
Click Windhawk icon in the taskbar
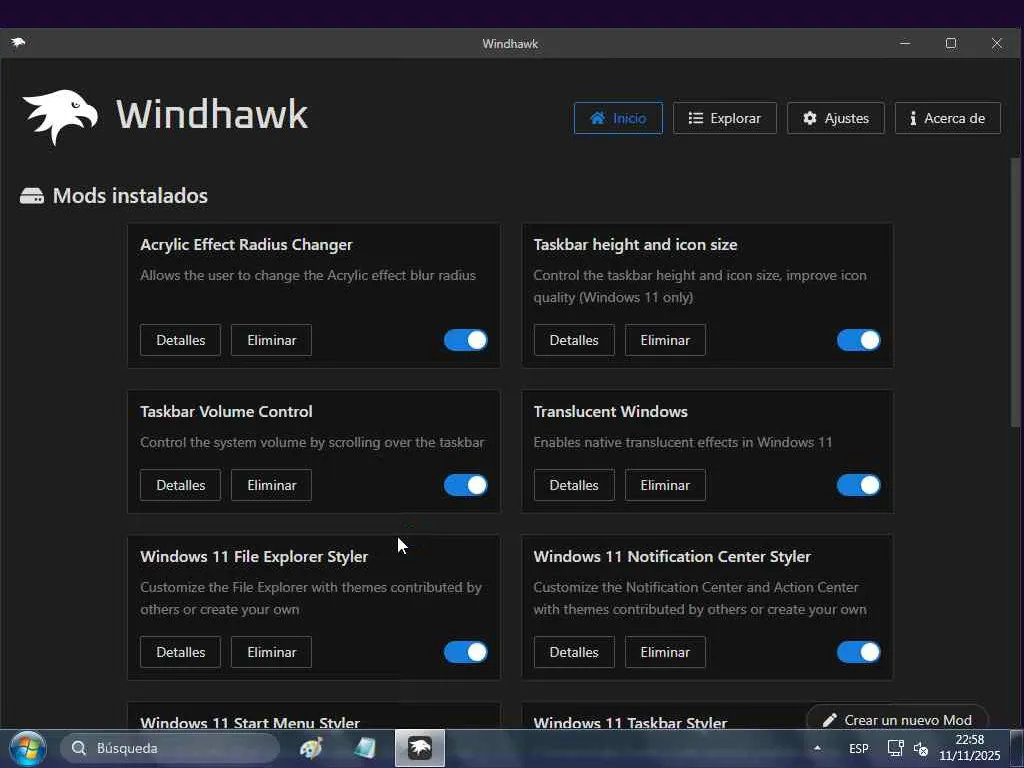point(420,748)
